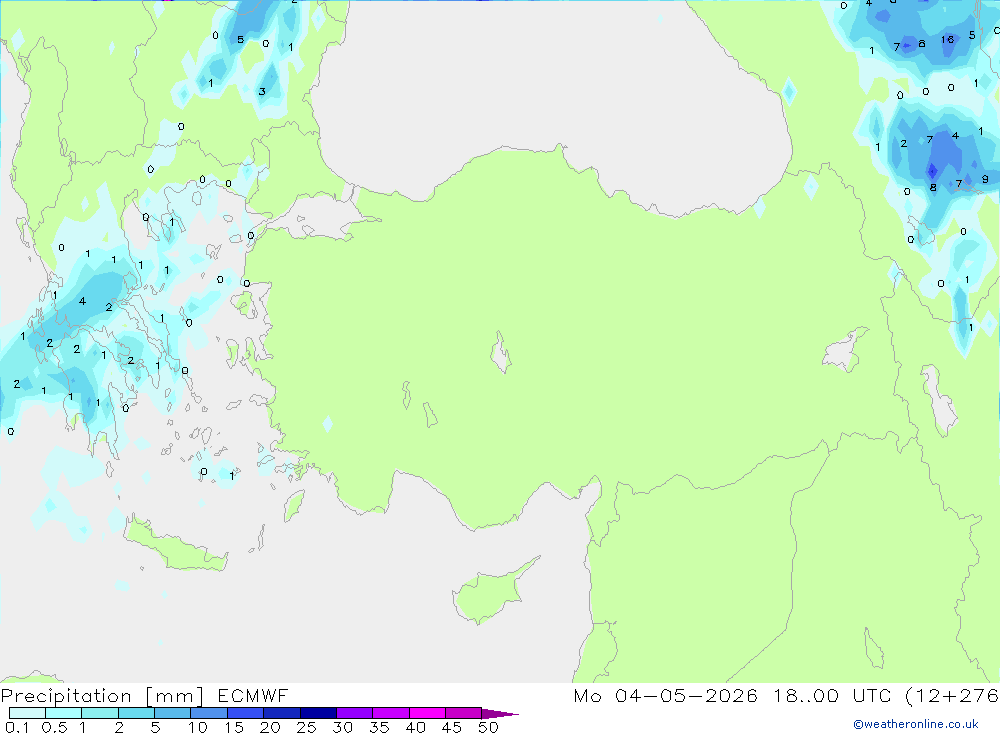Pick the legend swatch between 15 and 20

[245, 713]
